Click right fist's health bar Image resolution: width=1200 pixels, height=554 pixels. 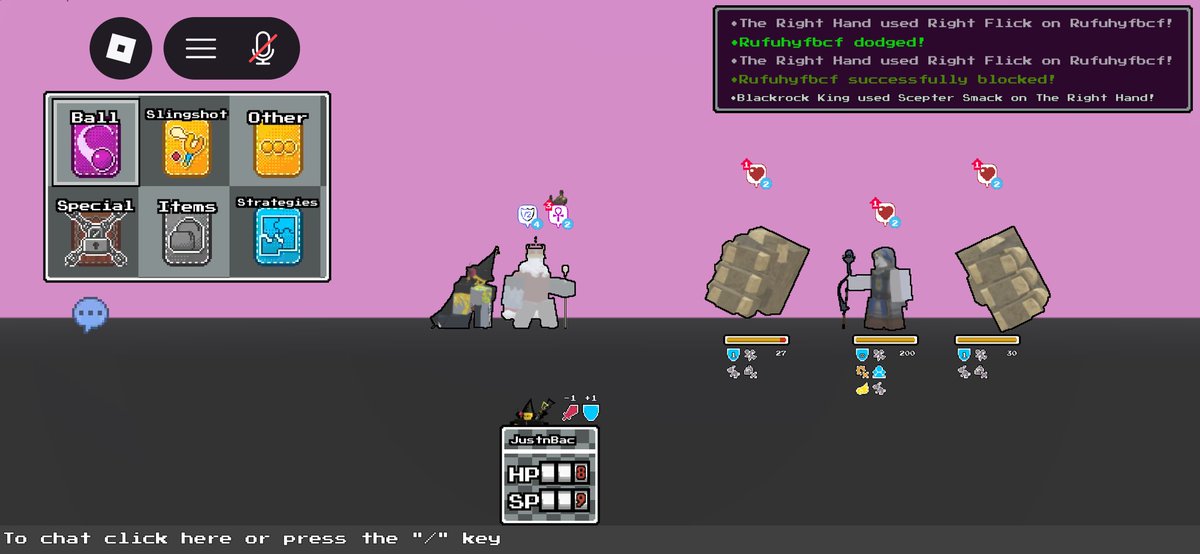pos(987,340)
